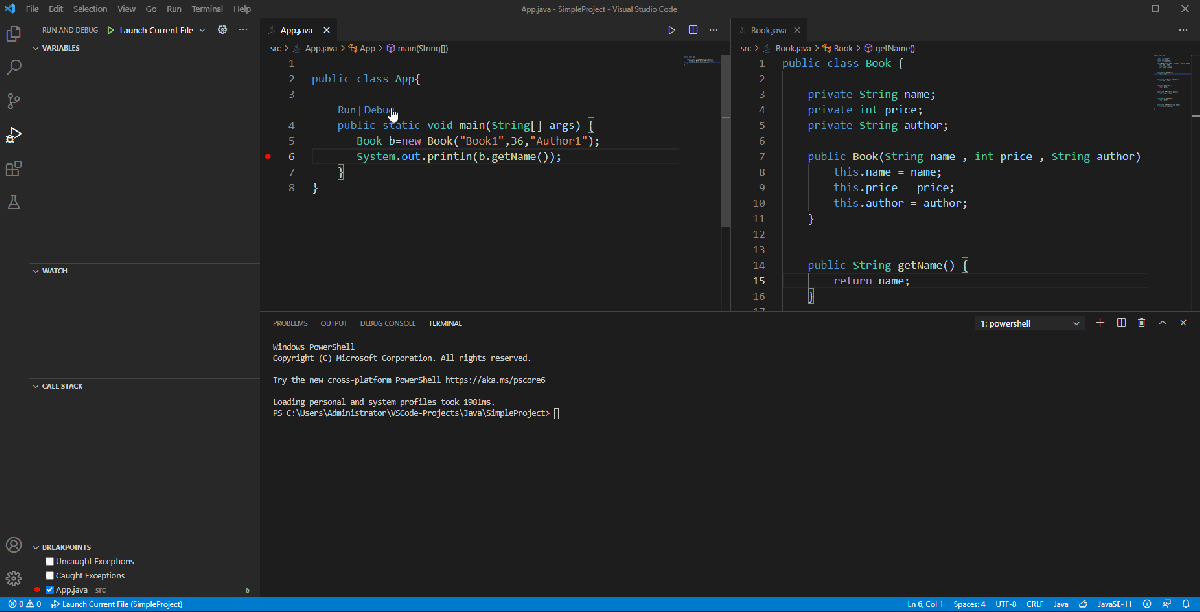Change indentation via Spaces: 4
The height and width of the screenshot is (612, 1200).
coord(970,605)
